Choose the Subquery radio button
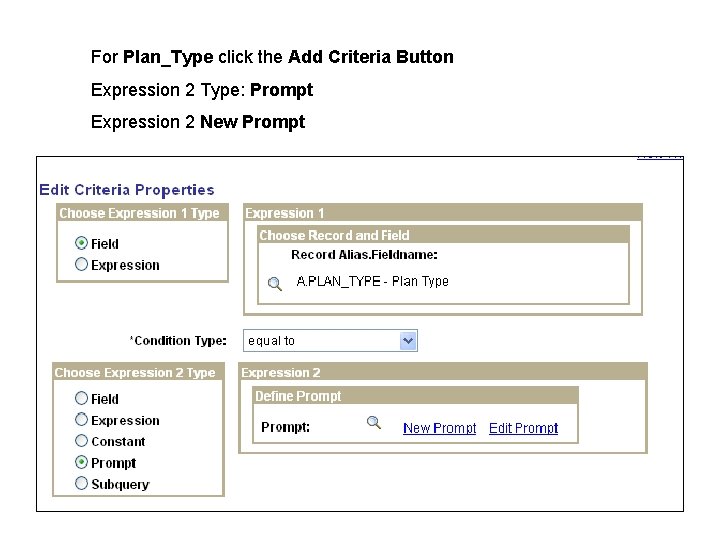 tap(82, 484)
